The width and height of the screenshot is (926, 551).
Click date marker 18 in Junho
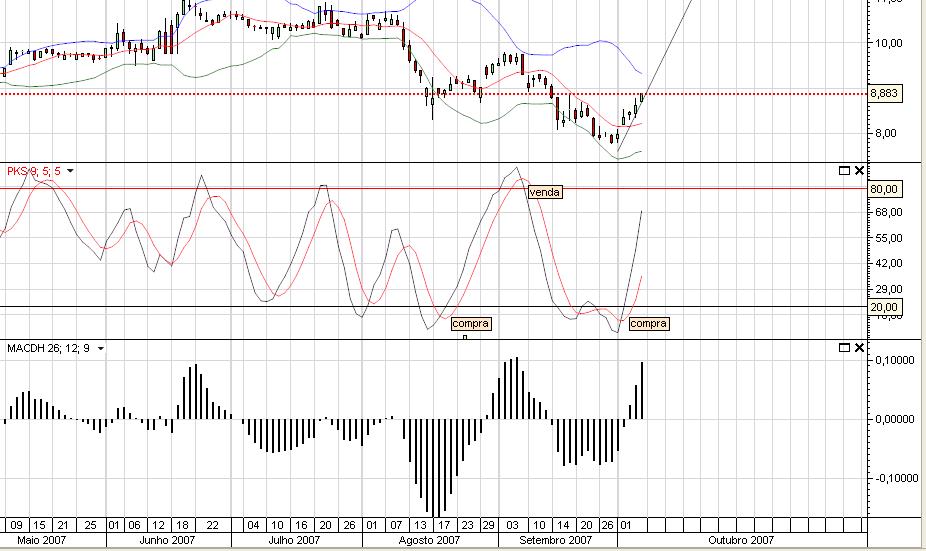click(182, 525)
